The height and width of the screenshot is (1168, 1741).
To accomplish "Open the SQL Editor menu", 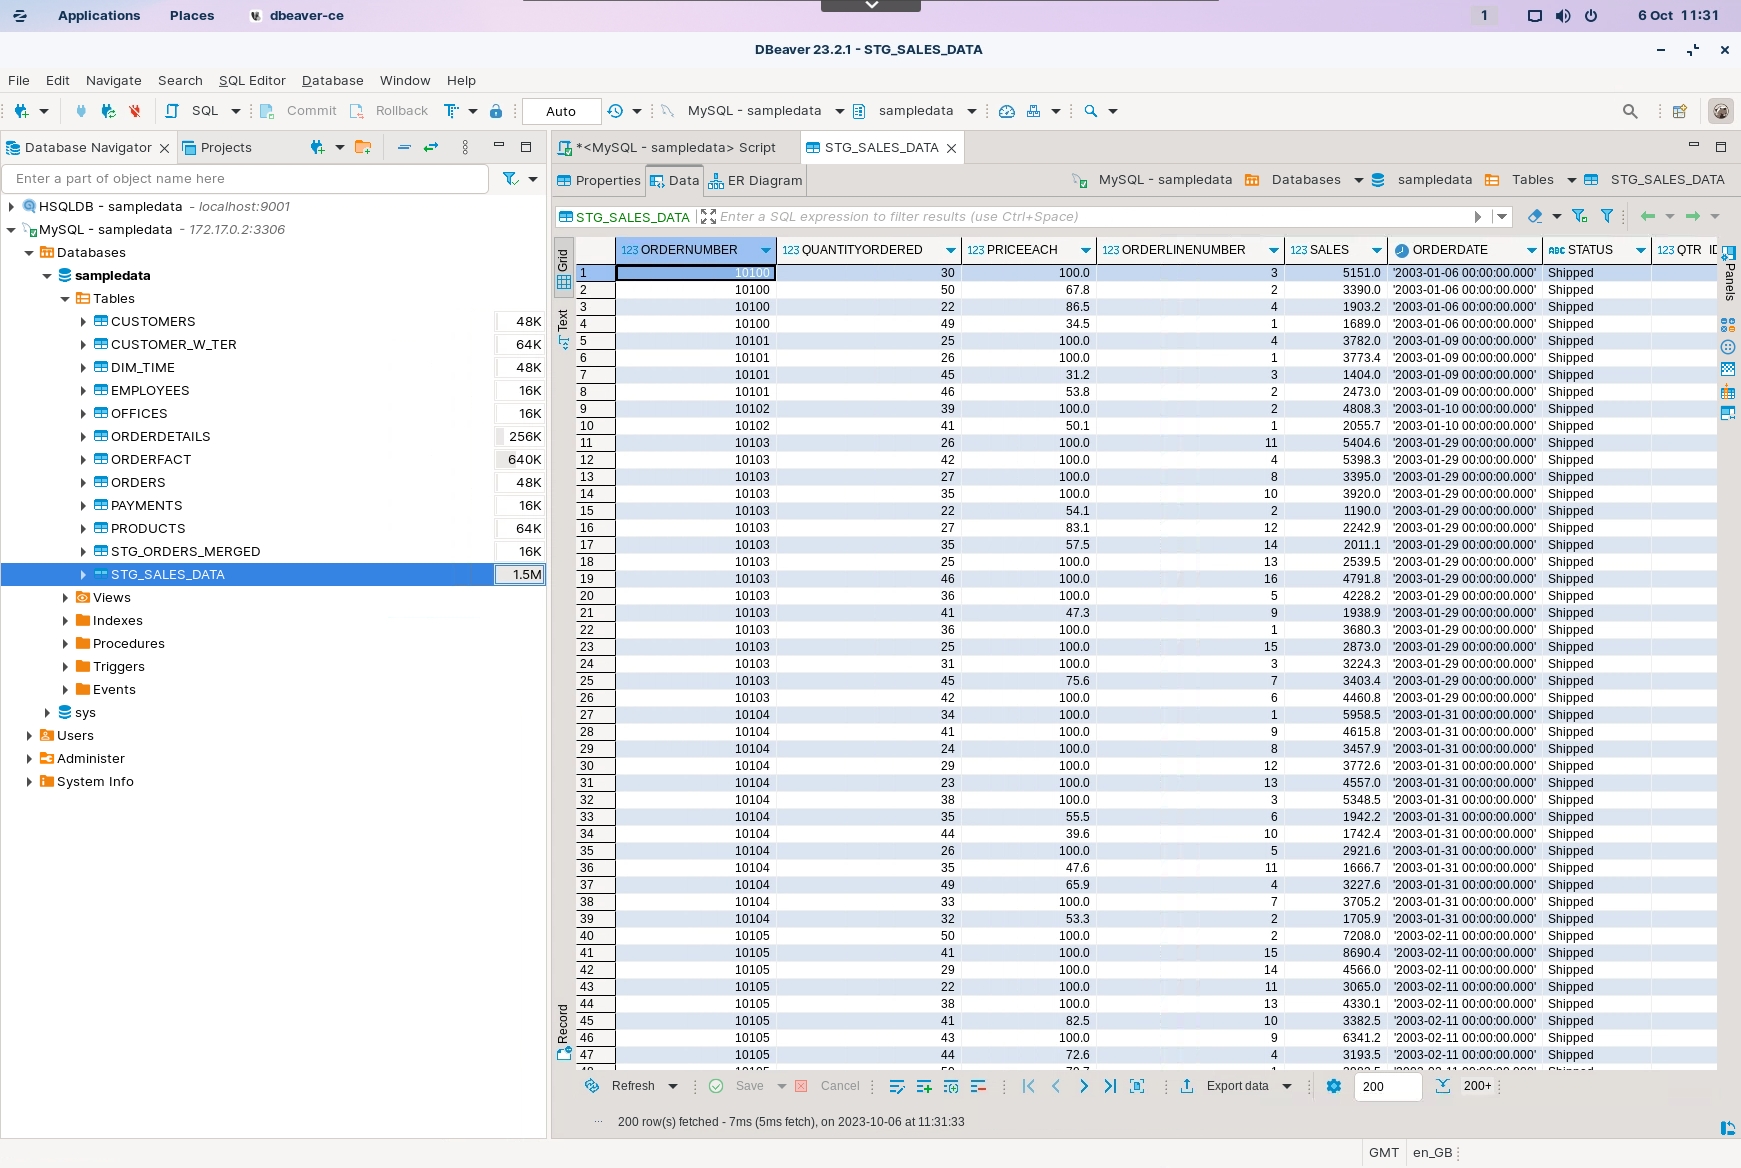I will (252, 80).
